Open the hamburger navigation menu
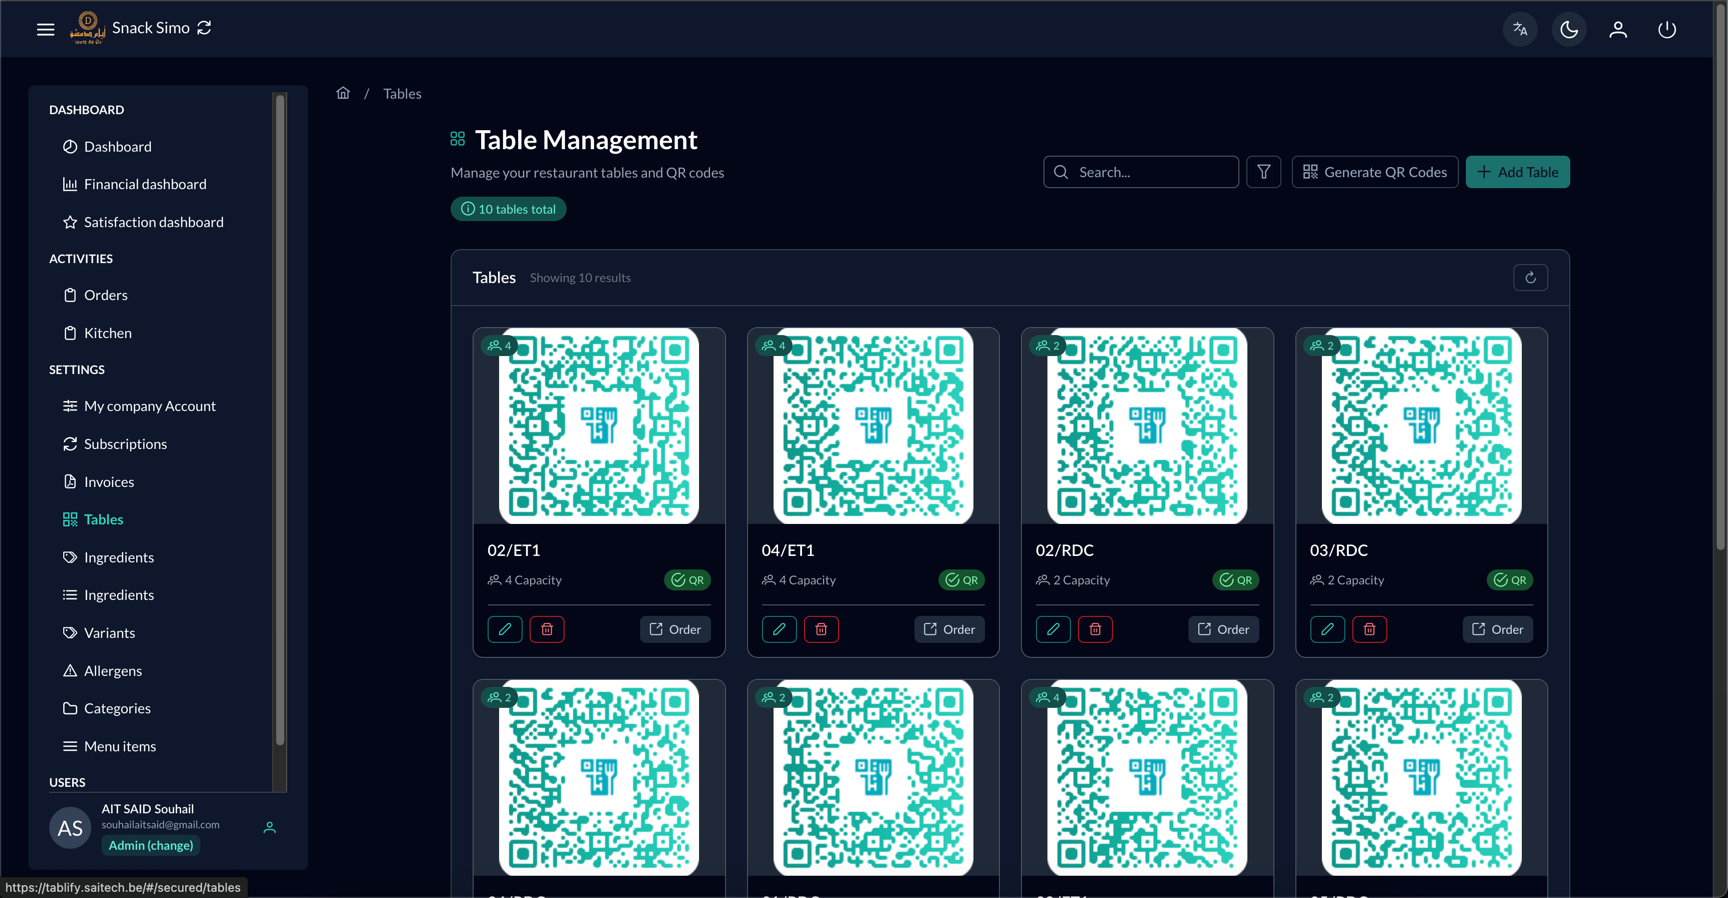This screenshot has height=898, width=1728. point(46,29)
